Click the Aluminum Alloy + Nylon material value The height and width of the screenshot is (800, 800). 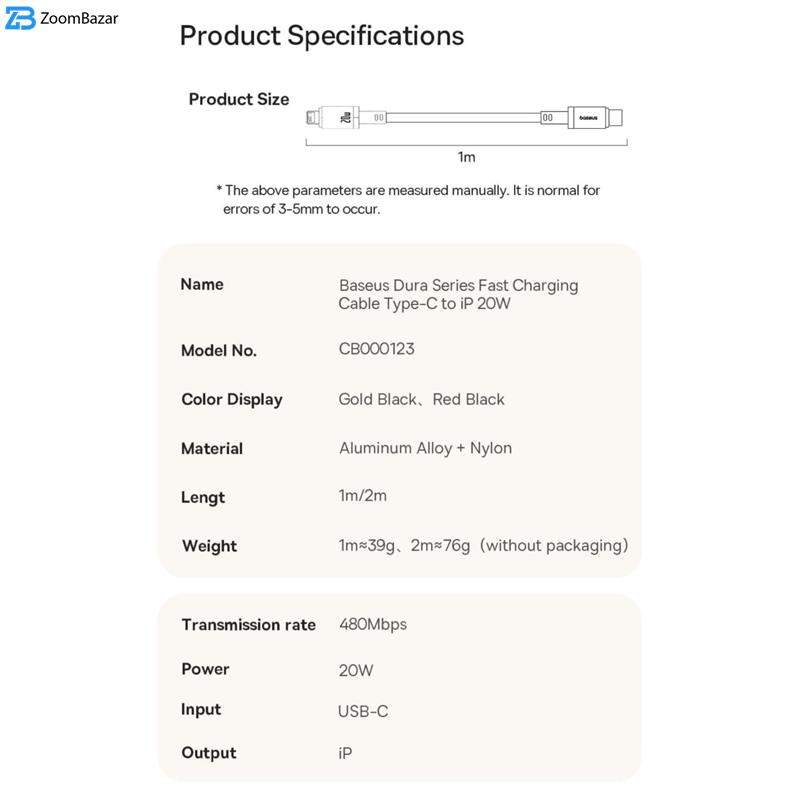click(425, 448)
